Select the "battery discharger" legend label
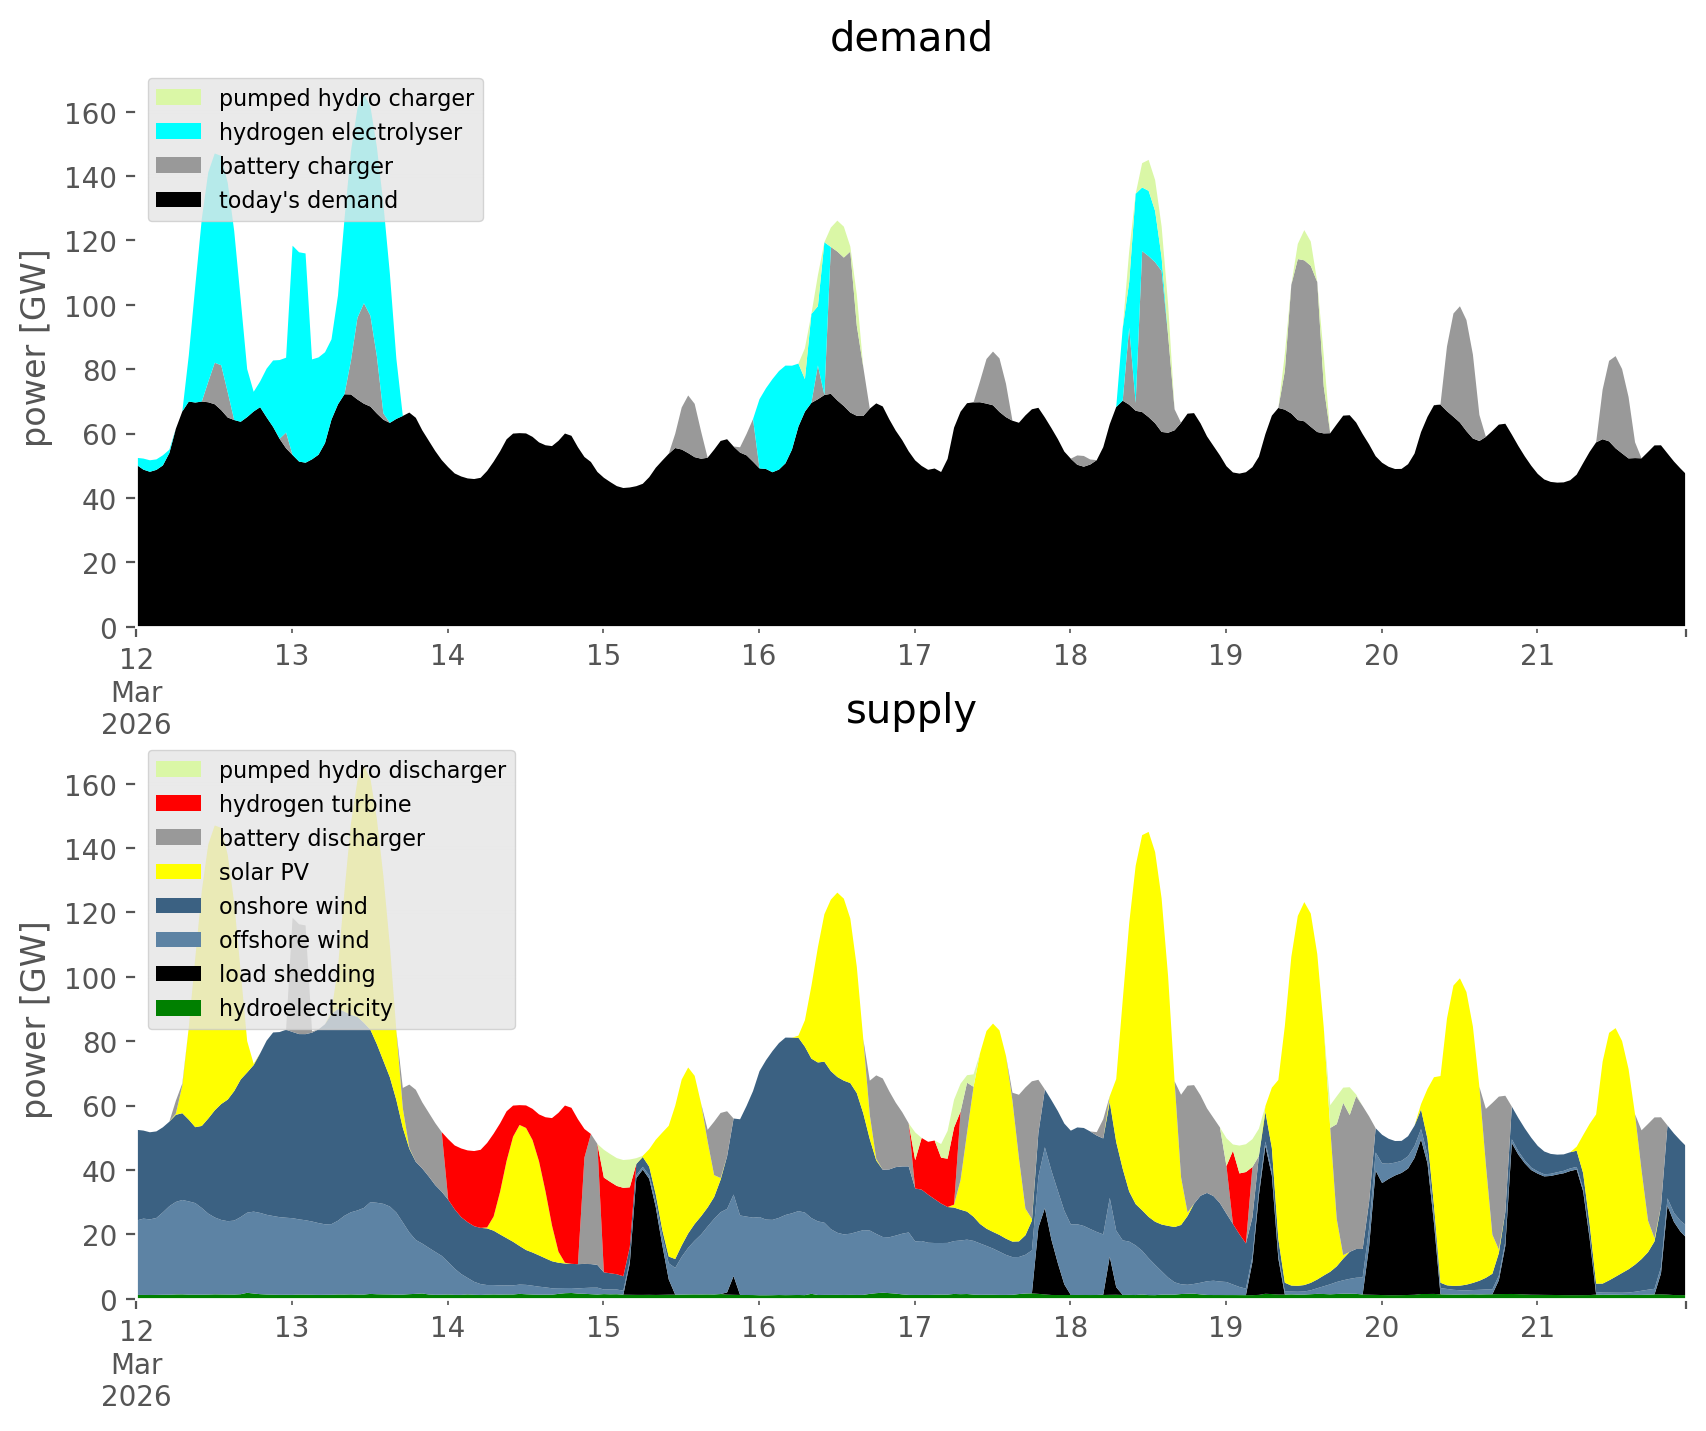 (321, 838)
